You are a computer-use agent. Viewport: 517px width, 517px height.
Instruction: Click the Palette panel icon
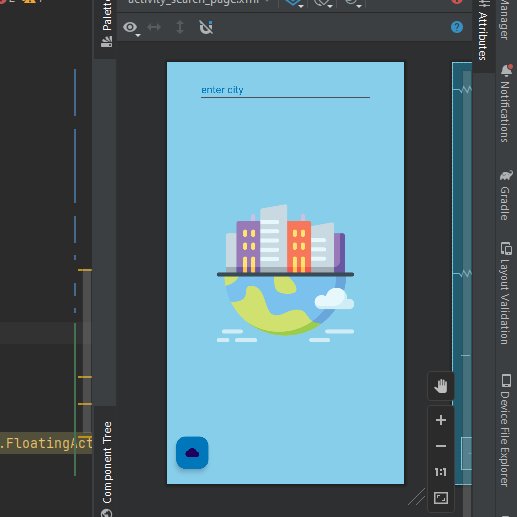tap(107, 42)
